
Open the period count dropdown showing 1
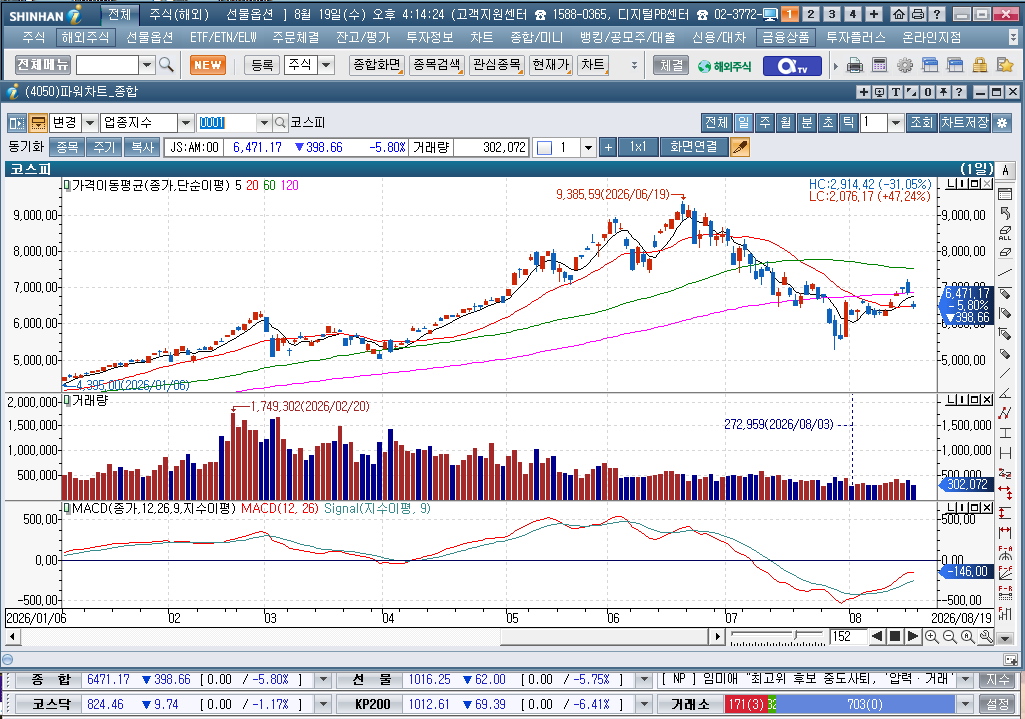pyautogui.click(x=896, y=122)
